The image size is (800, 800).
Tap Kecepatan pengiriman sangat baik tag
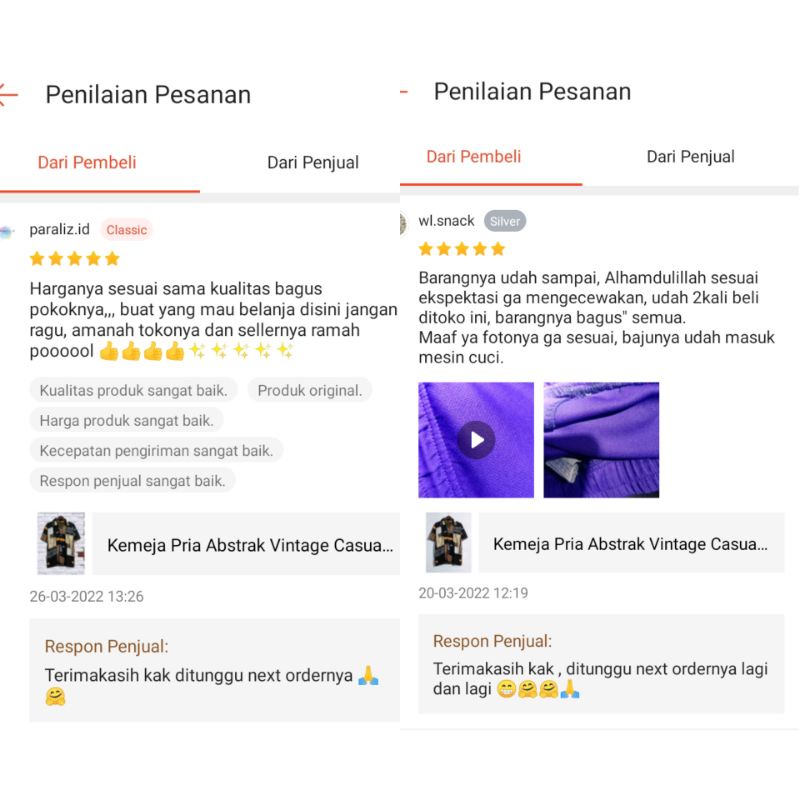[x=156, y=451]
